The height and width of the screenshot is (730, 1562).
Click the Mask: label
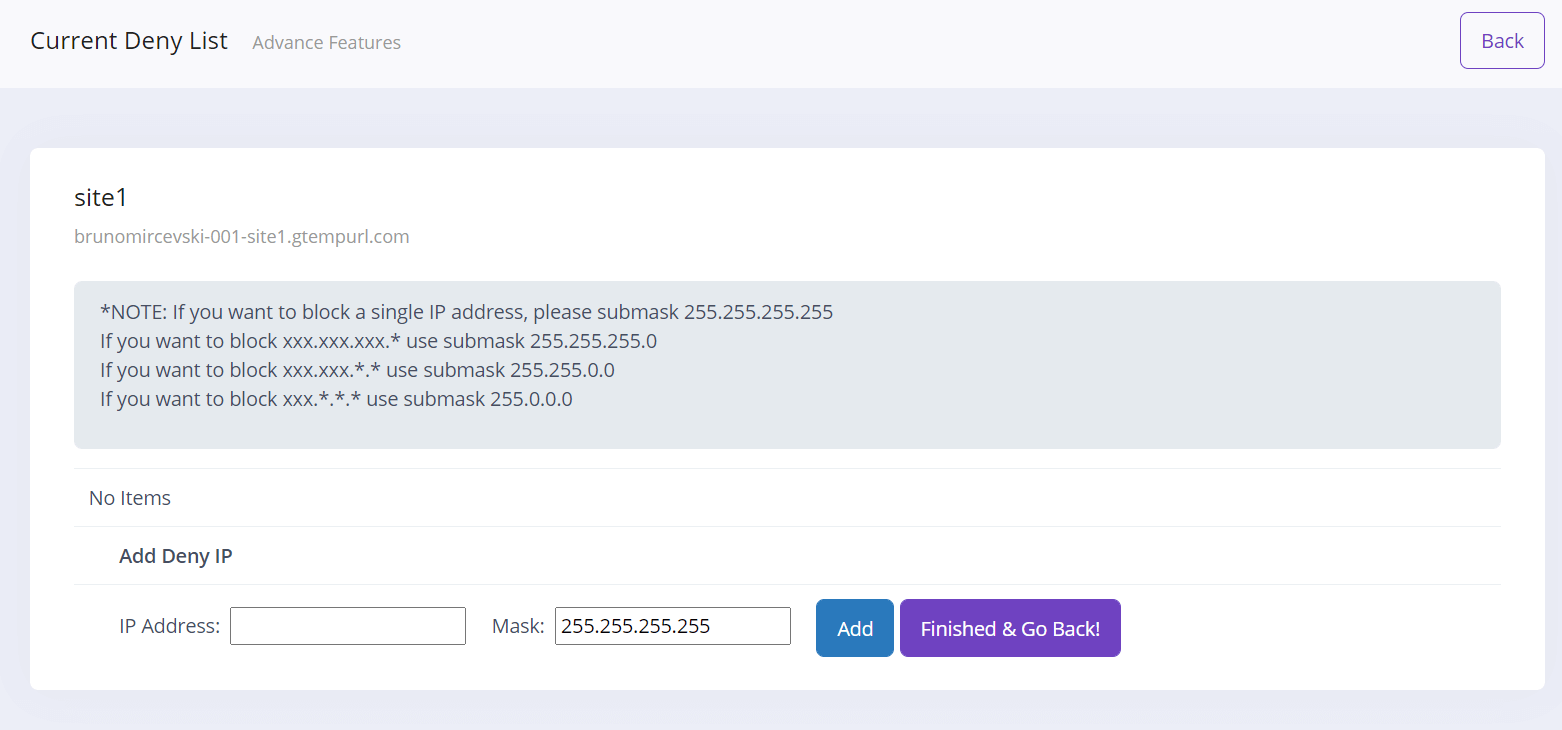pyautogui.click(x=518, y=627)
